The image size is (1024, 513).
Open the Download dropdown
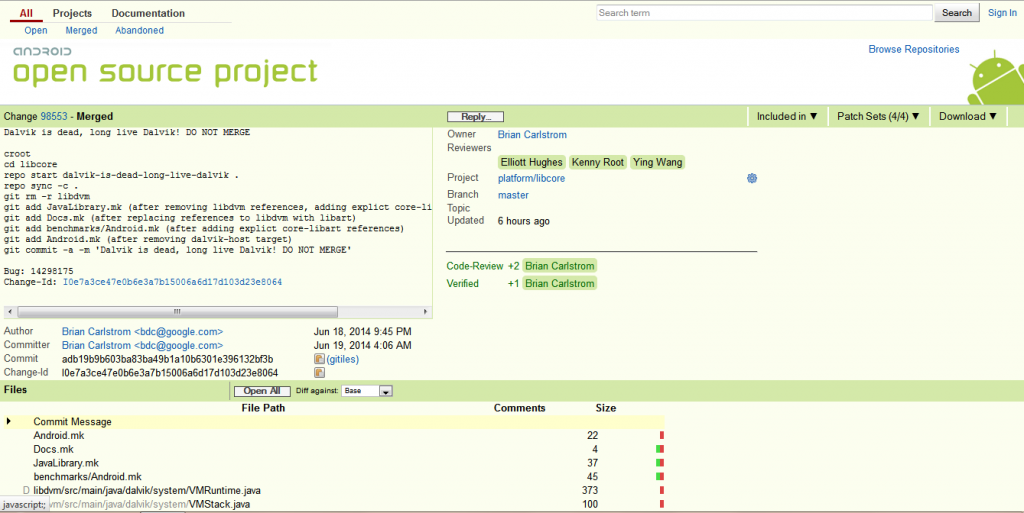pos(968,116)
